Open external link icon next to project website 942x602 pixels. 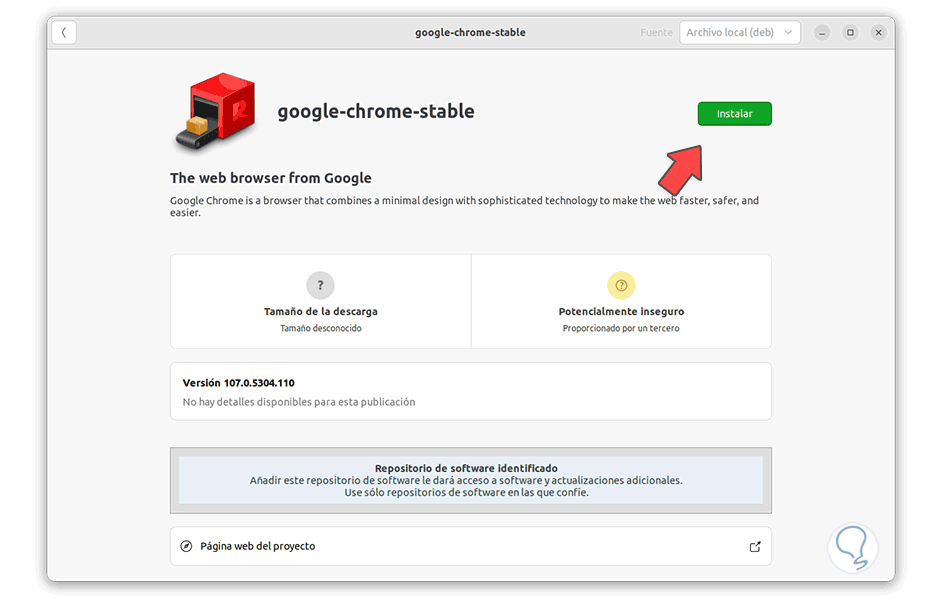[755, 546]
